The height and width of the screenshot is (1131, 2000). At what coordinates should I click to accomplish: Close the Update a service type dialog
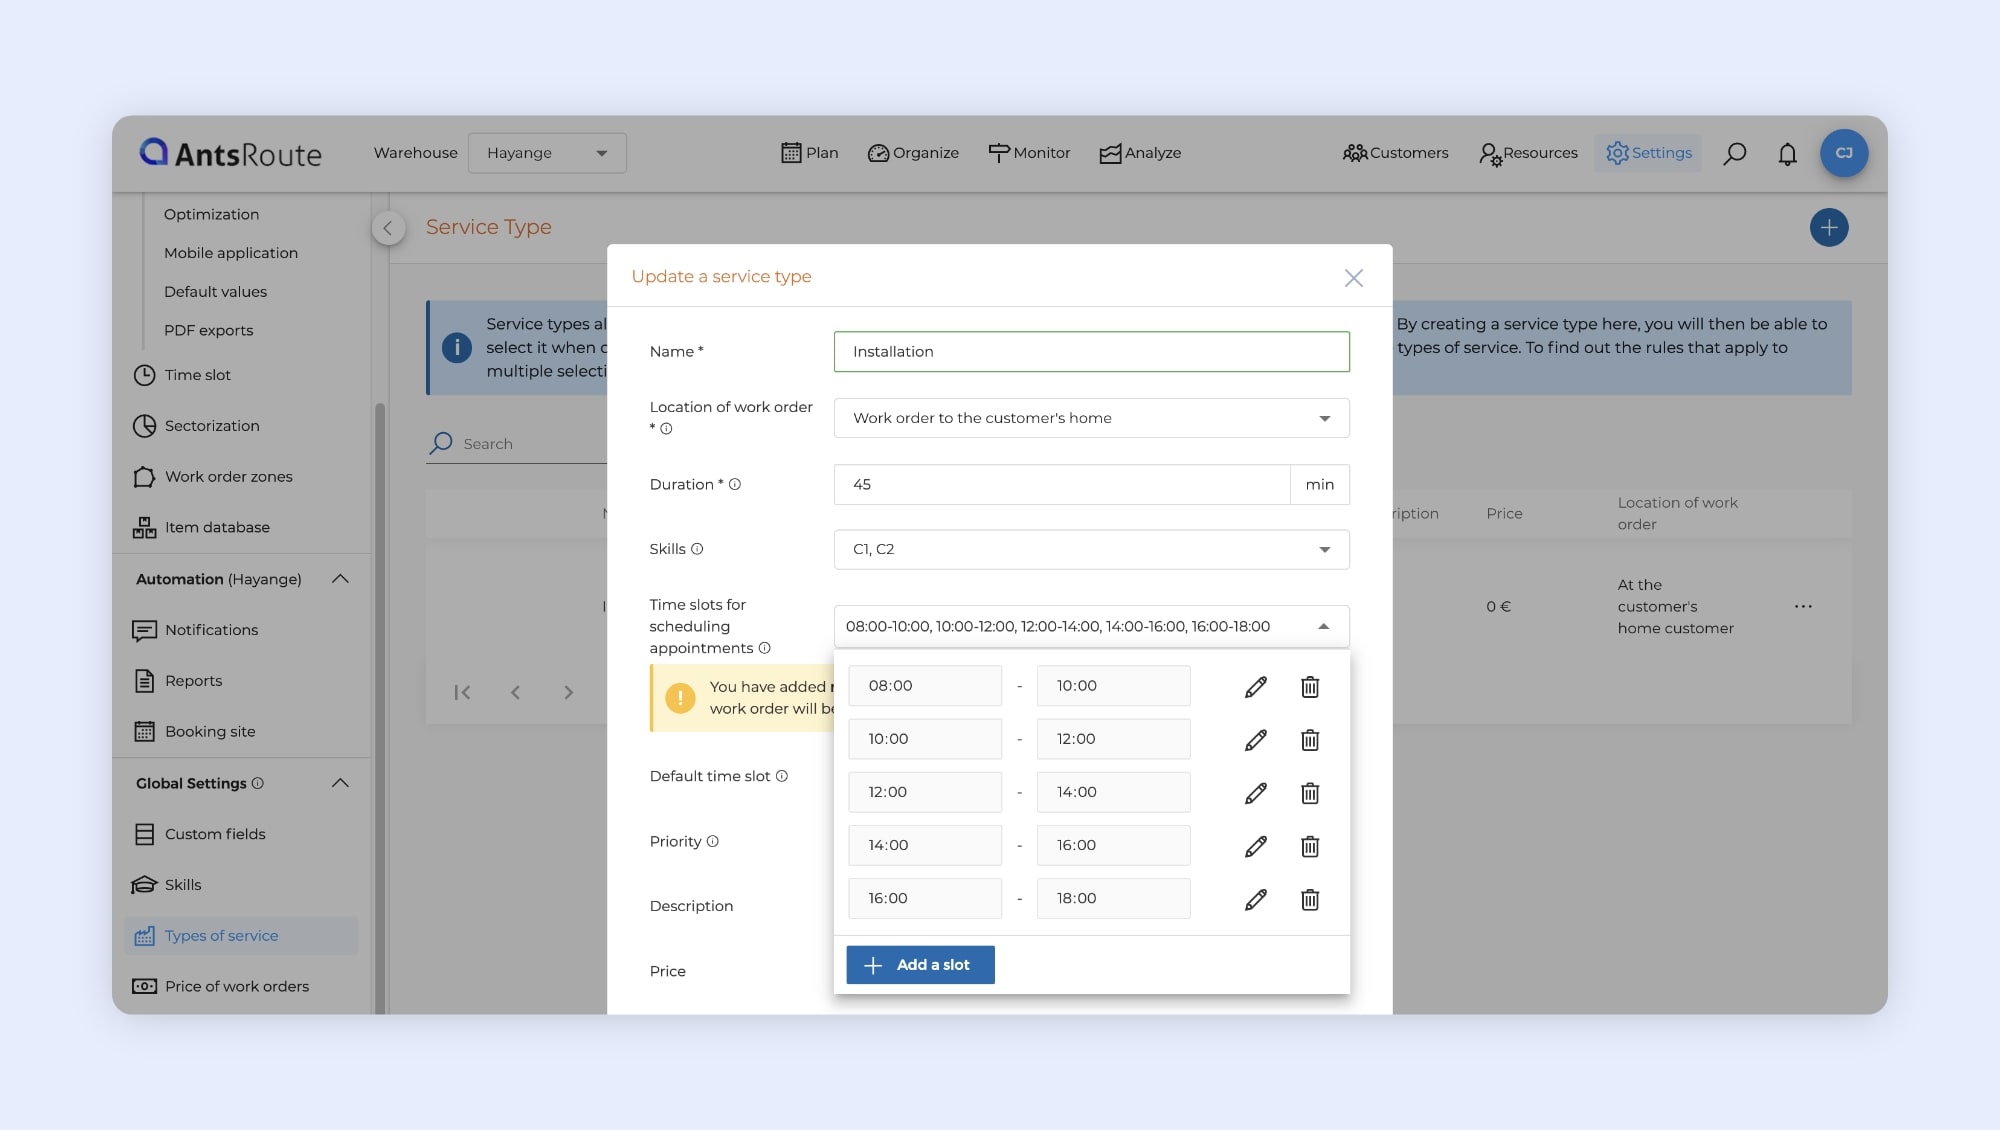(1353, 278)
